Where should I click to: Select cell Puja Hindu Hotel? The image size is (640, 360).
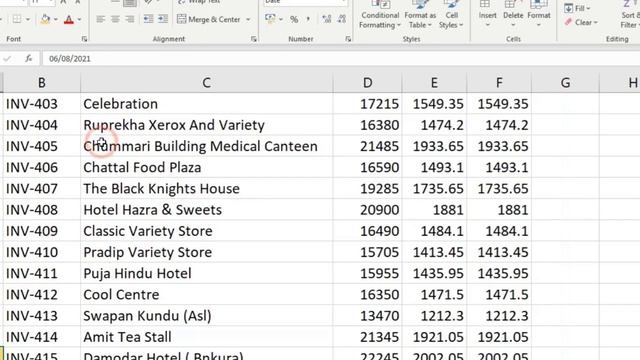[207, 273]
